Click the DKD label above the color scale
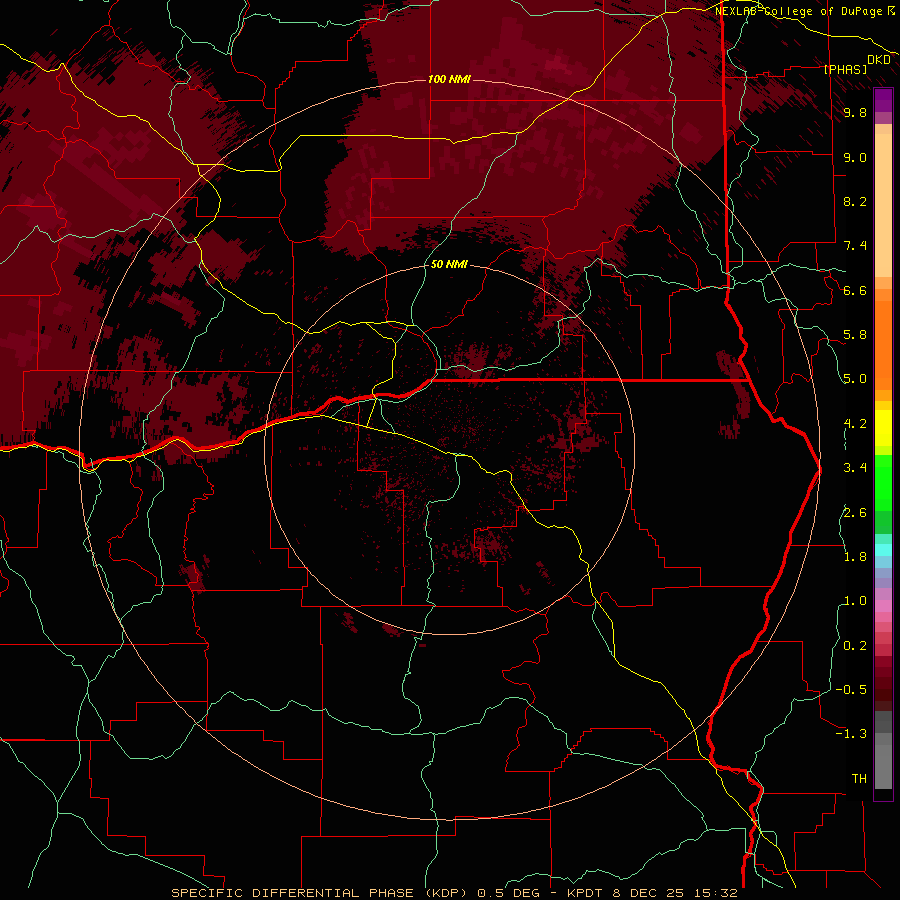Image resolution: width=900 pixels, height=900 pixels. pyautogui.click(x=879, y=60)
